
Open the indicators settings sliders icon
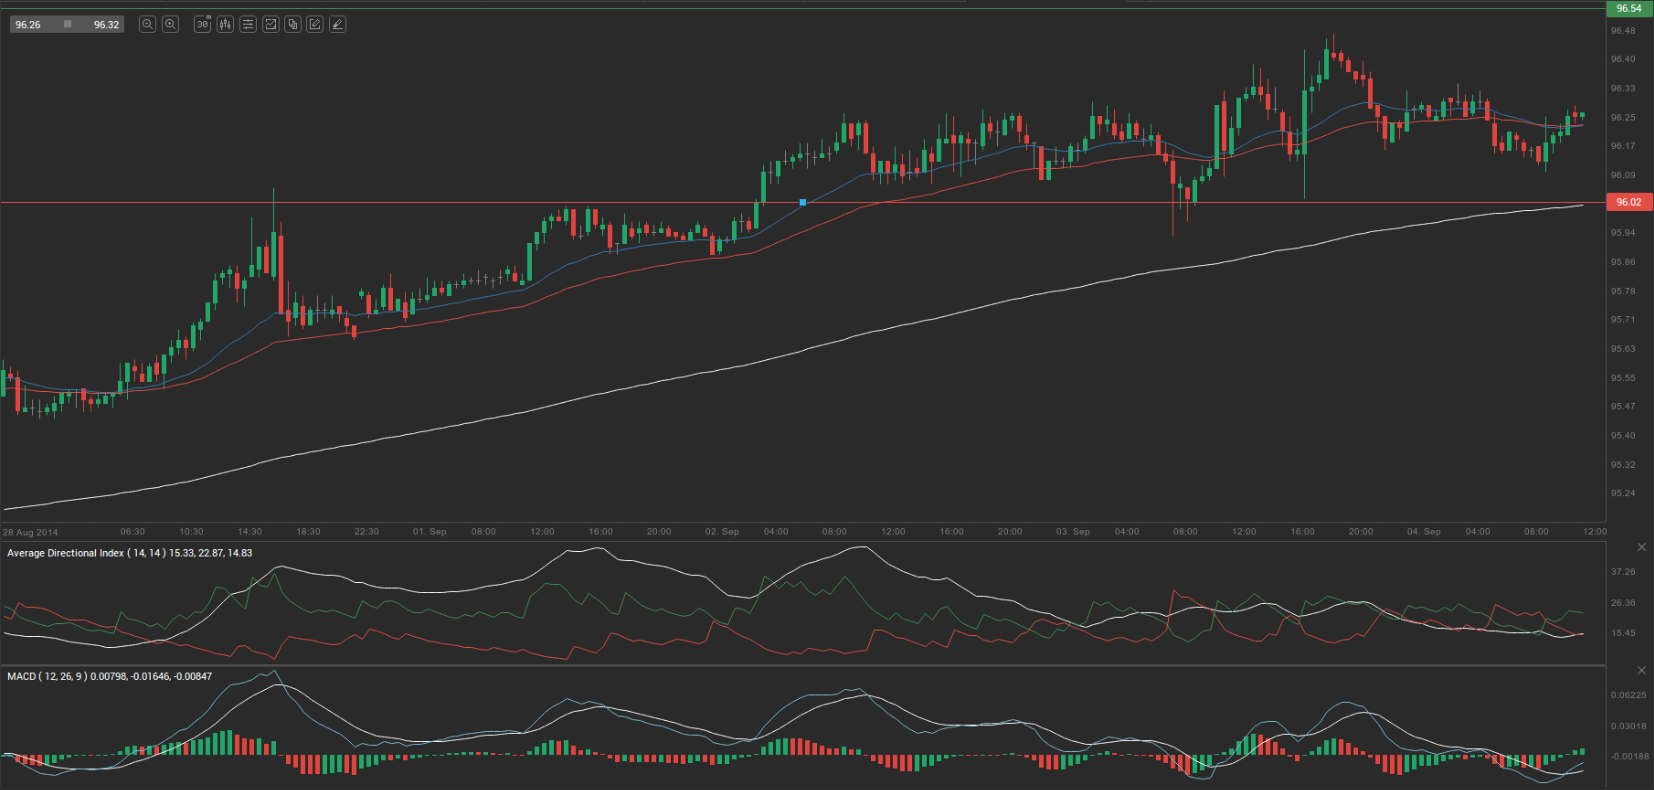[248, 24]
